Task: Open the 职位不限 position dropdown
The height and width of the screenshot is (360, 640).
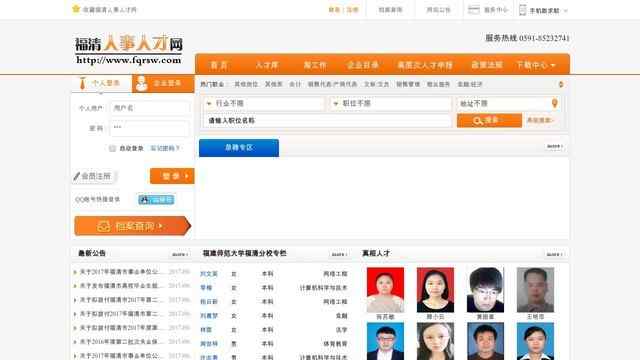Action: (x=390, y=104)
